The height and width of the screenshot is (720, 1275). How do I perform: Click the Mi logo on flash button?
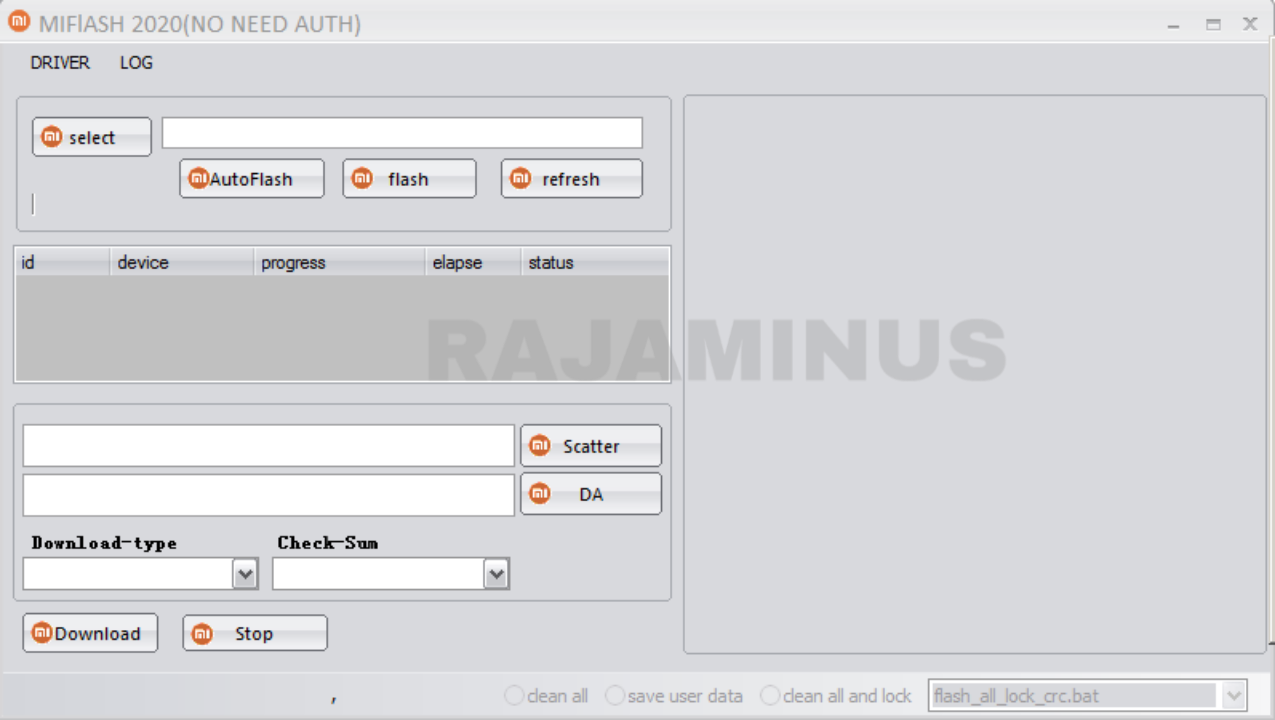coord(363,178)
